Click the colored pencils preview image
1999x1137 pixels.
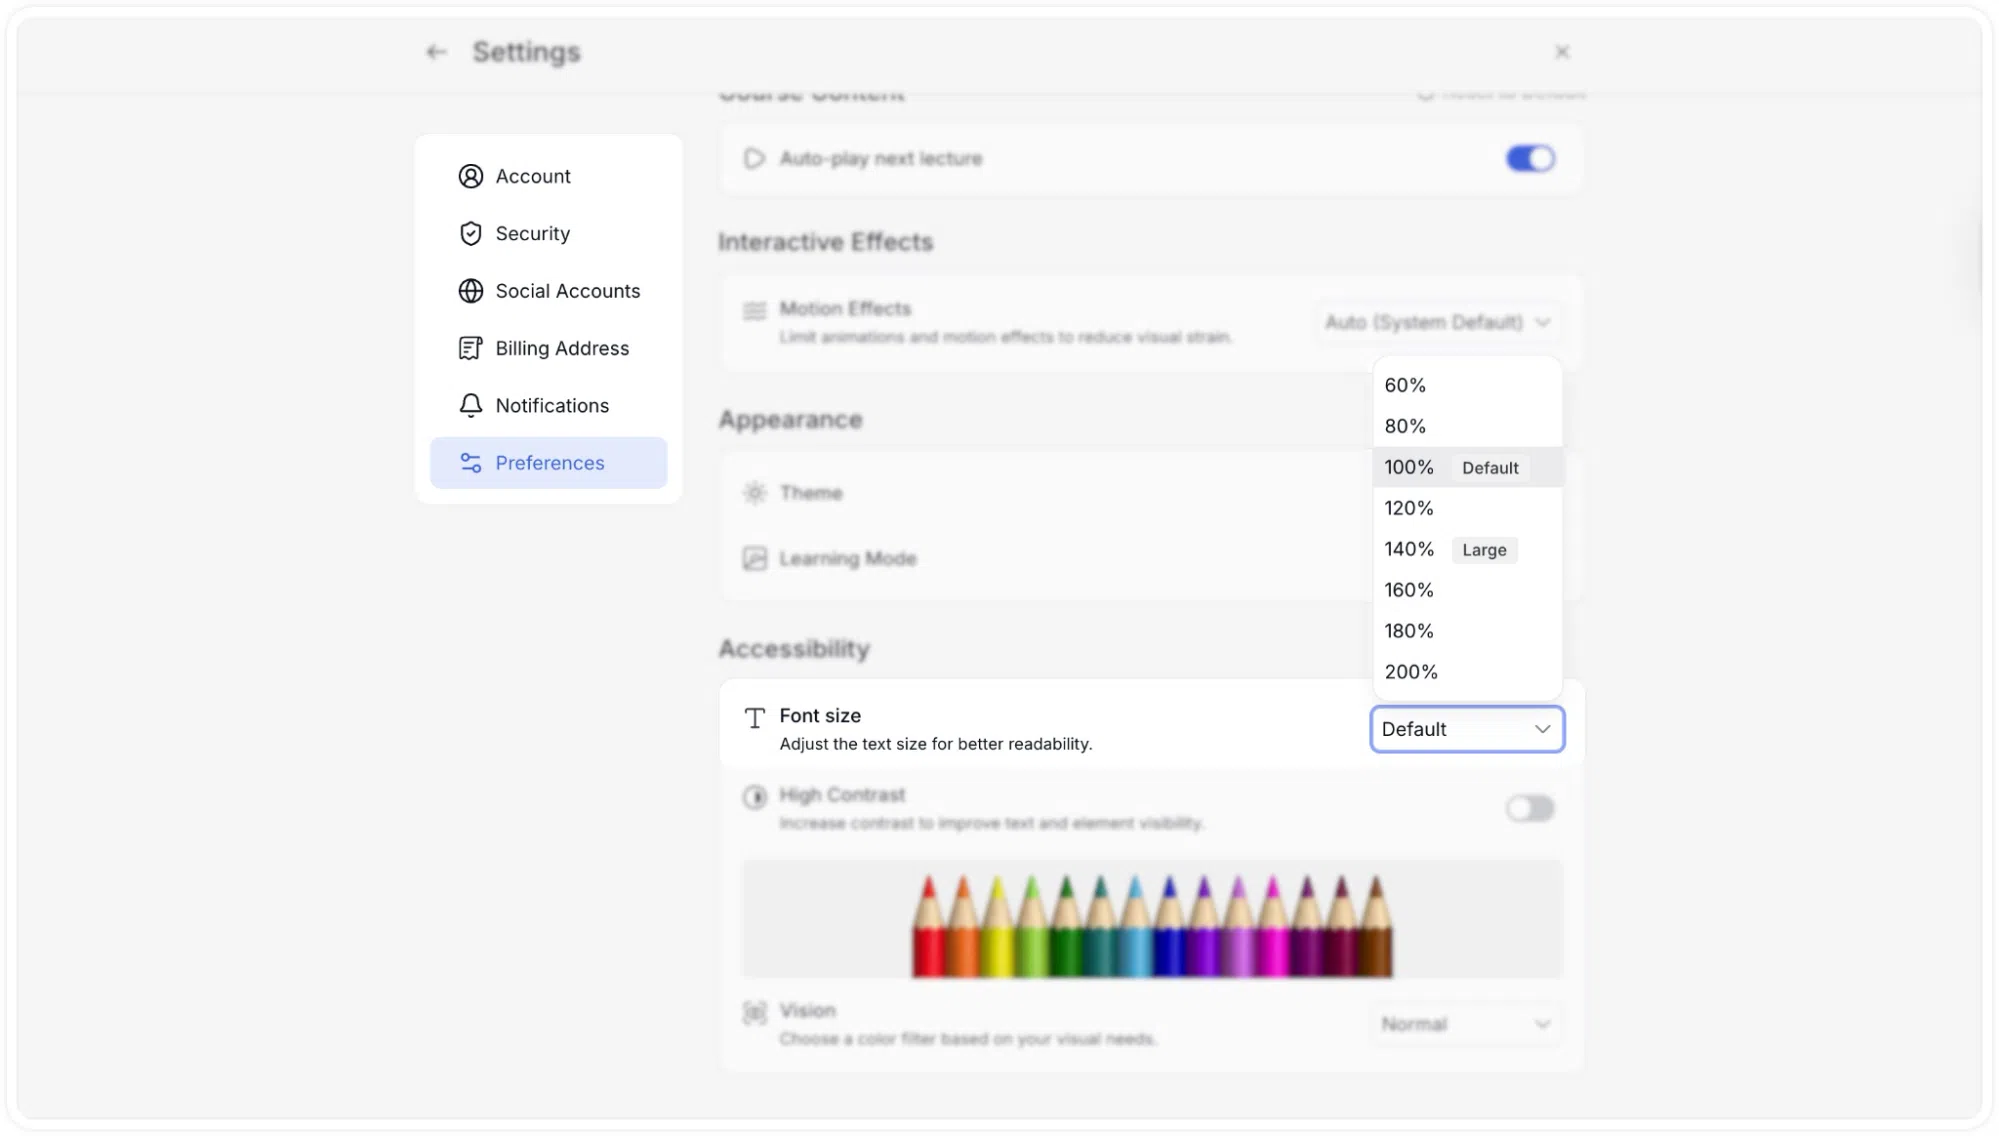point(1152,919)
